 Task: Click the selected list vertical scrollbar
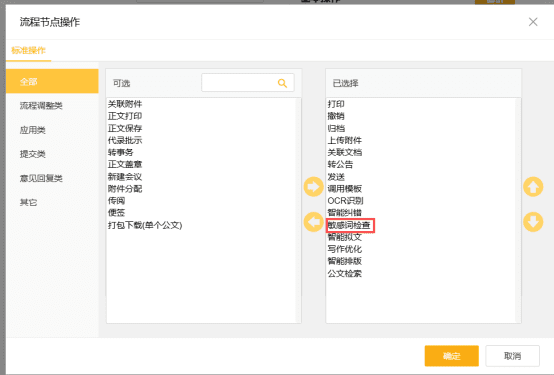click(x=518, y=210)
